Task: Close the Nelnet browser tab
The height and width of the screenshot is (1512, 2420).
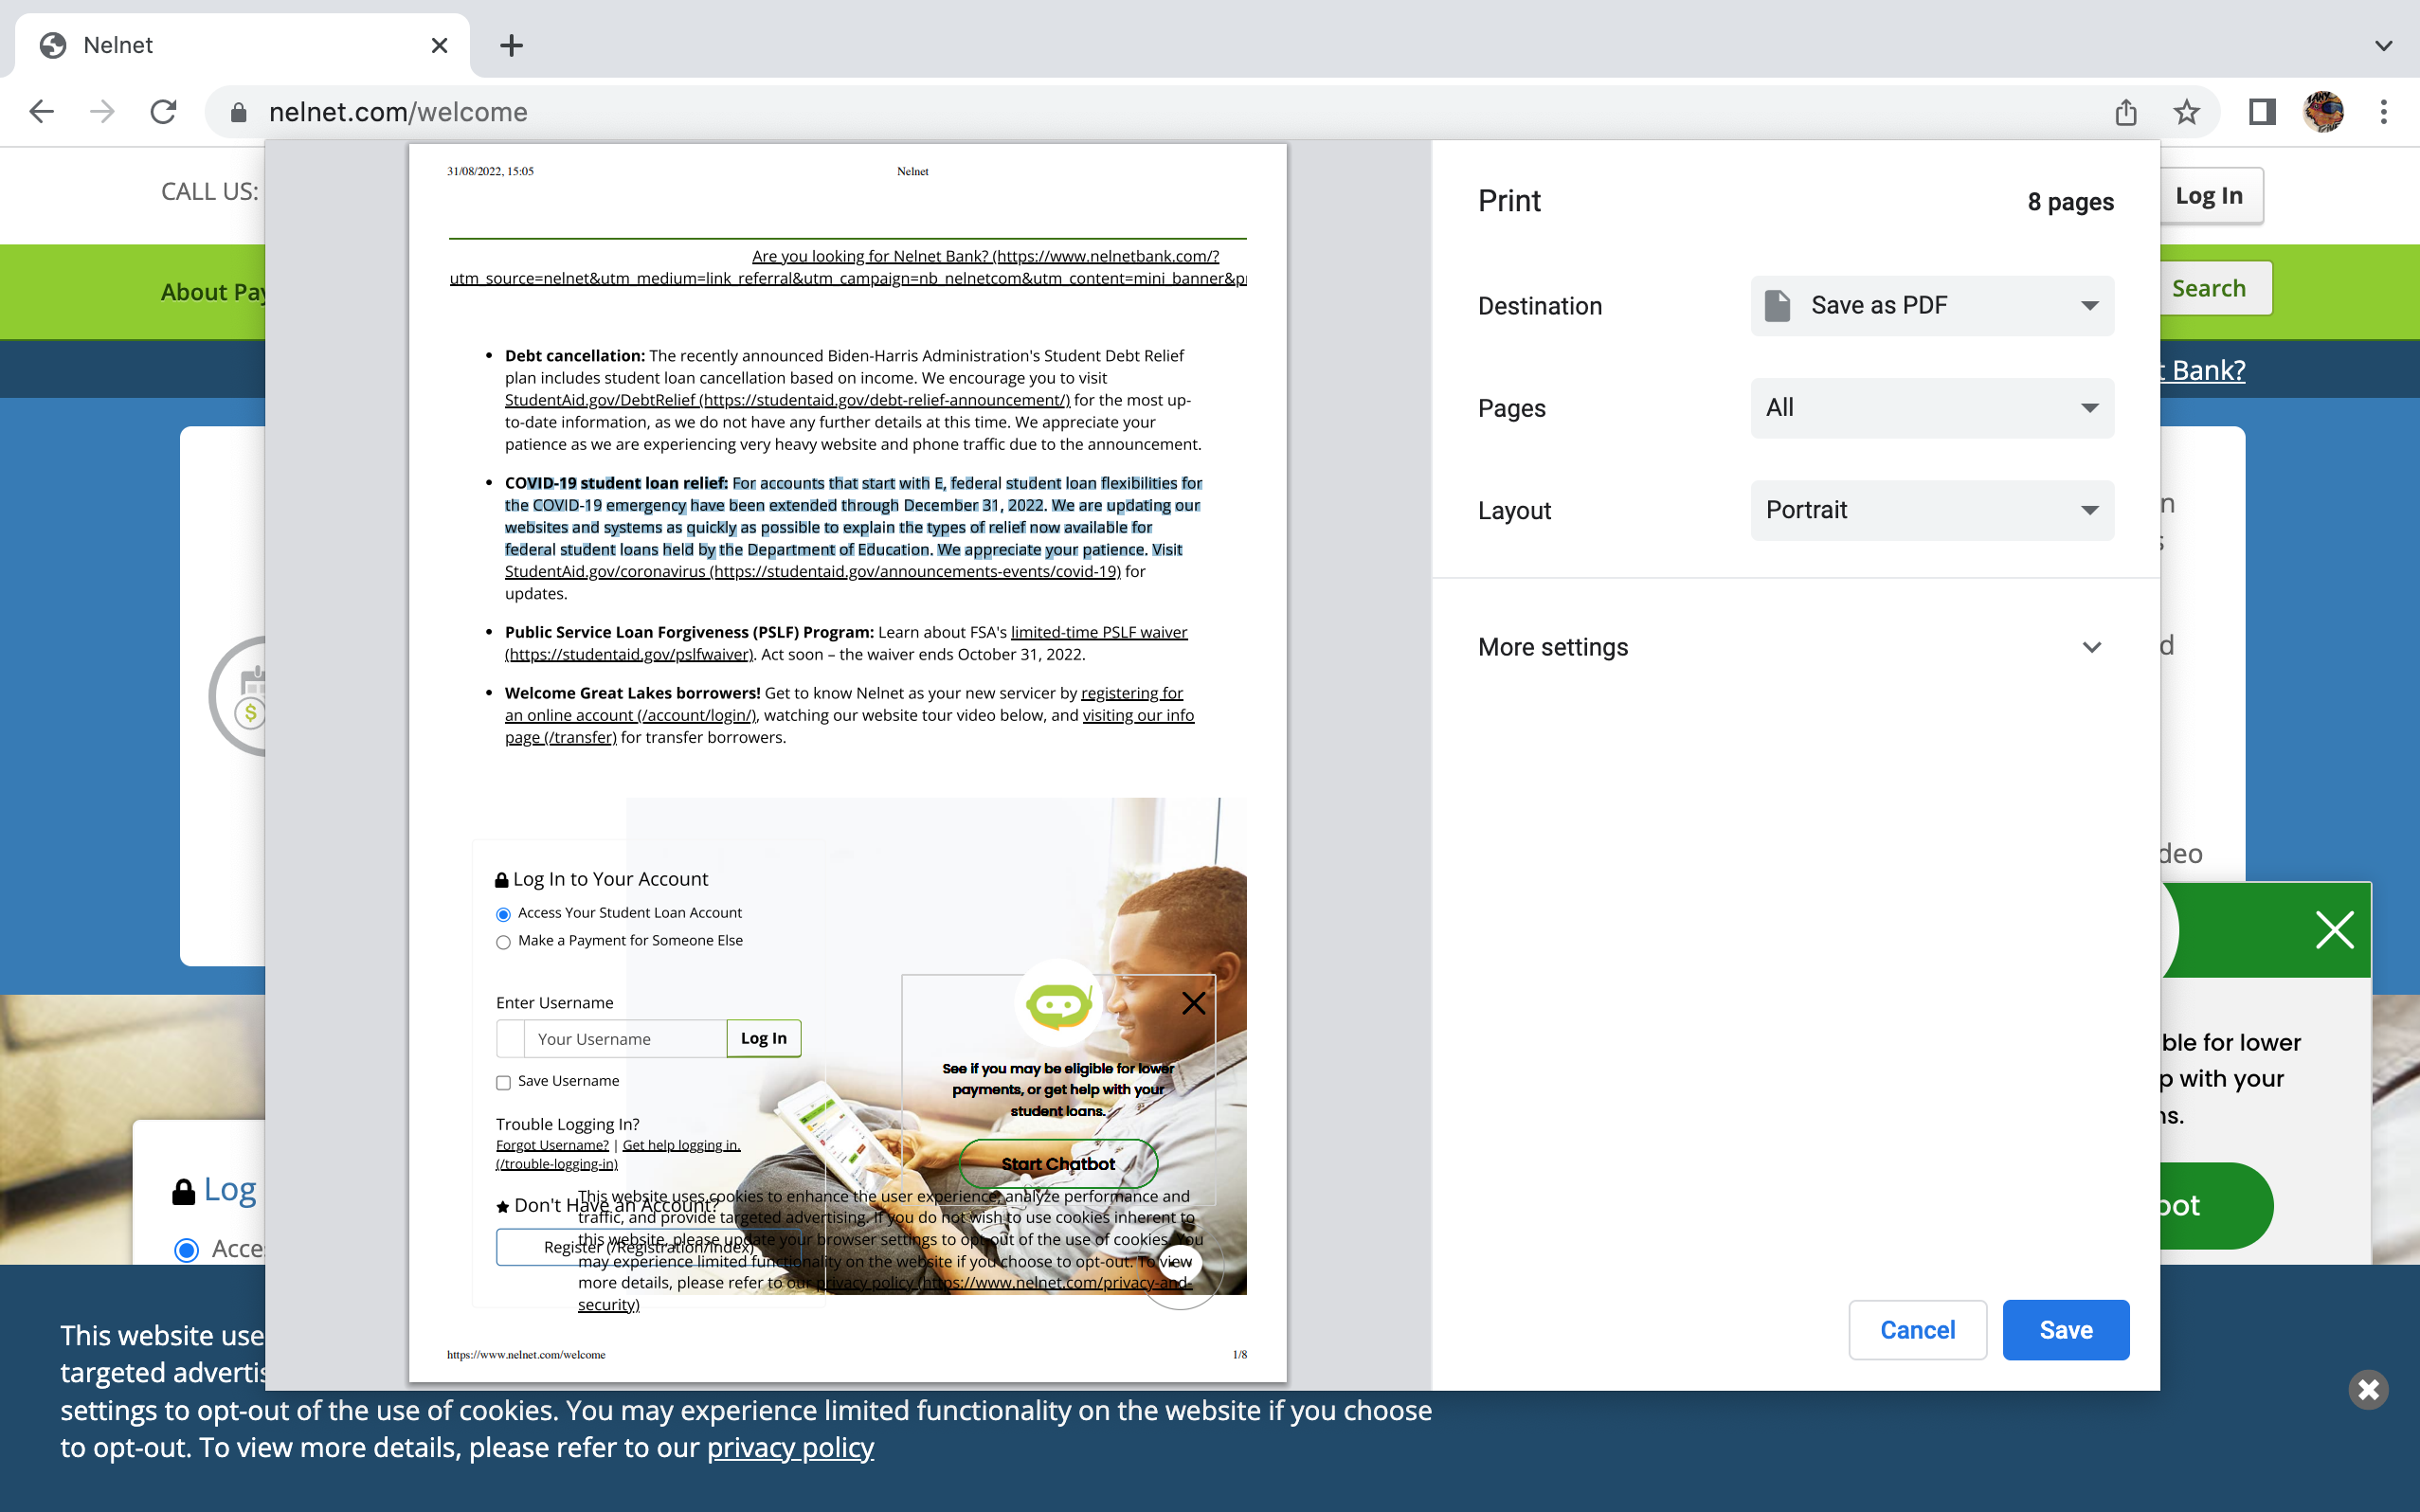Action: pos(439,45)
